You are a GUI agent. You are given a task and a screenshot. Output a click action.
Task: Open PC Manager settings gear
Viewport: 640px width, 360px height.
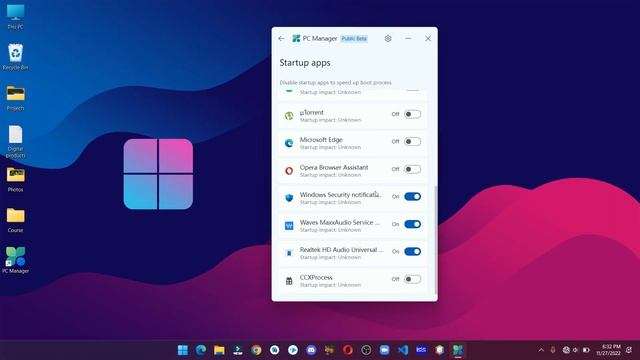(x=388, y=38)
